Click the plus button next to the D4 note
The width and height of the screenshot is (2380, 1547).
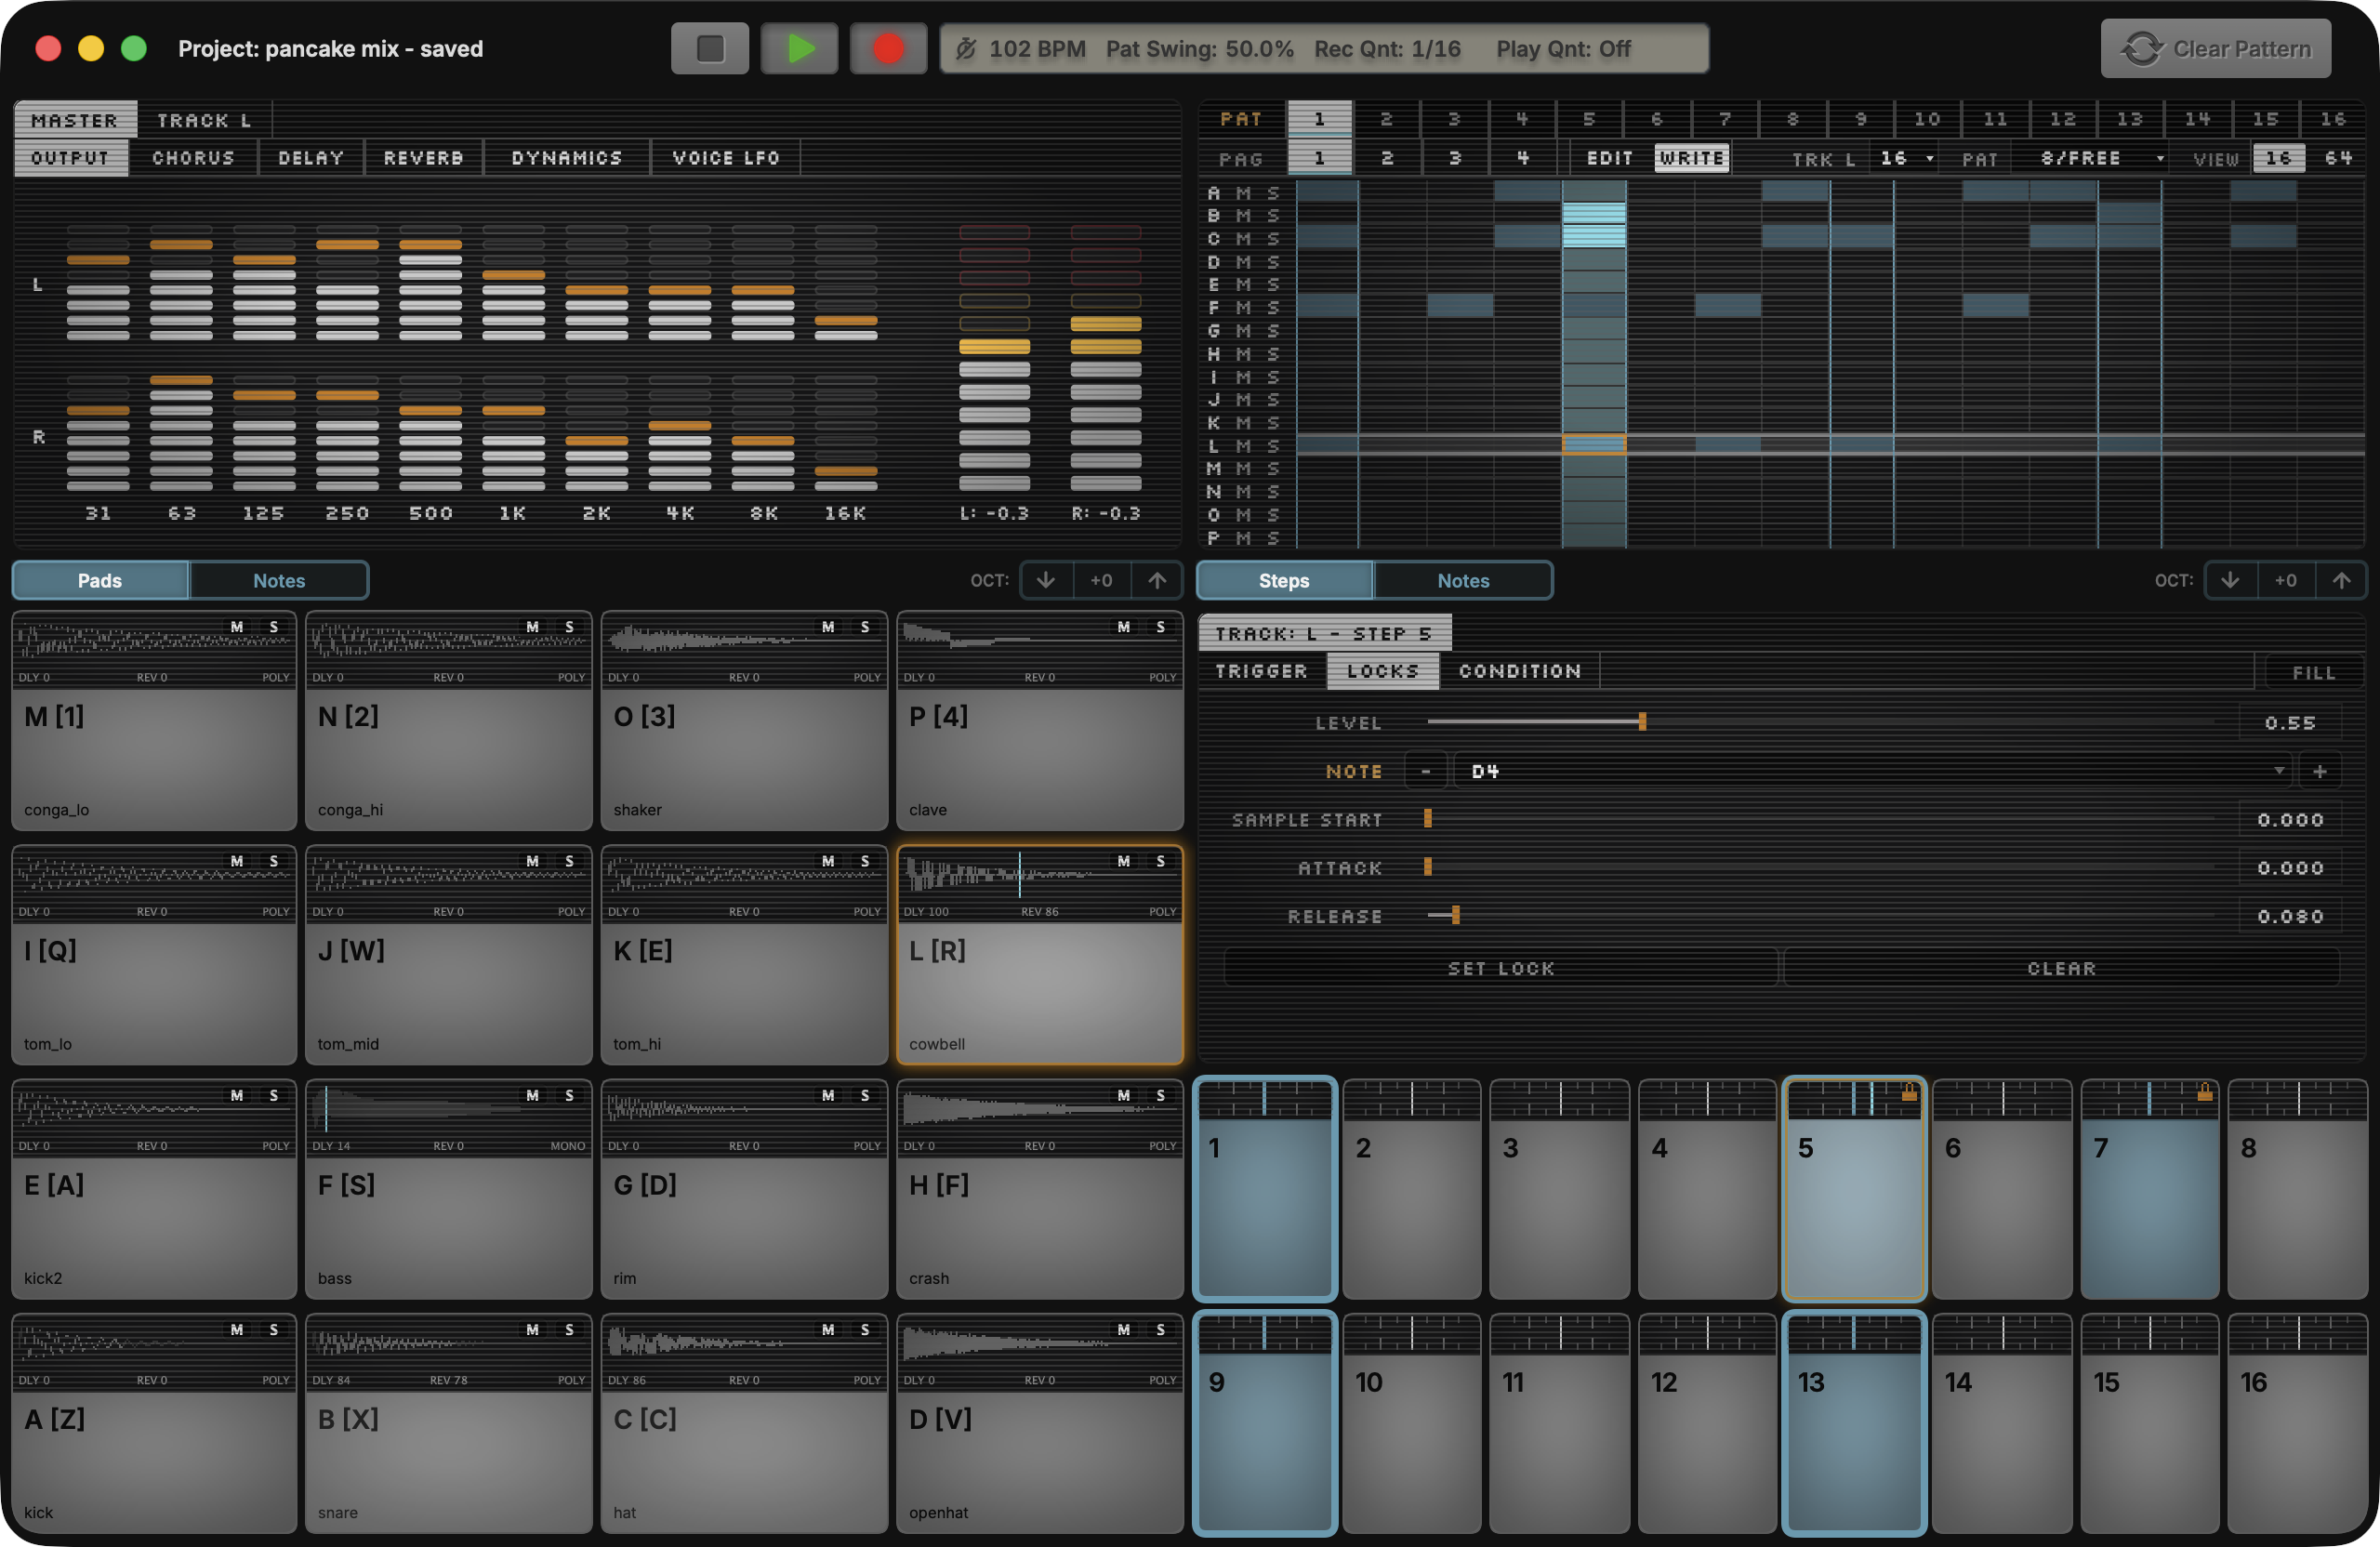[2320, 771]
